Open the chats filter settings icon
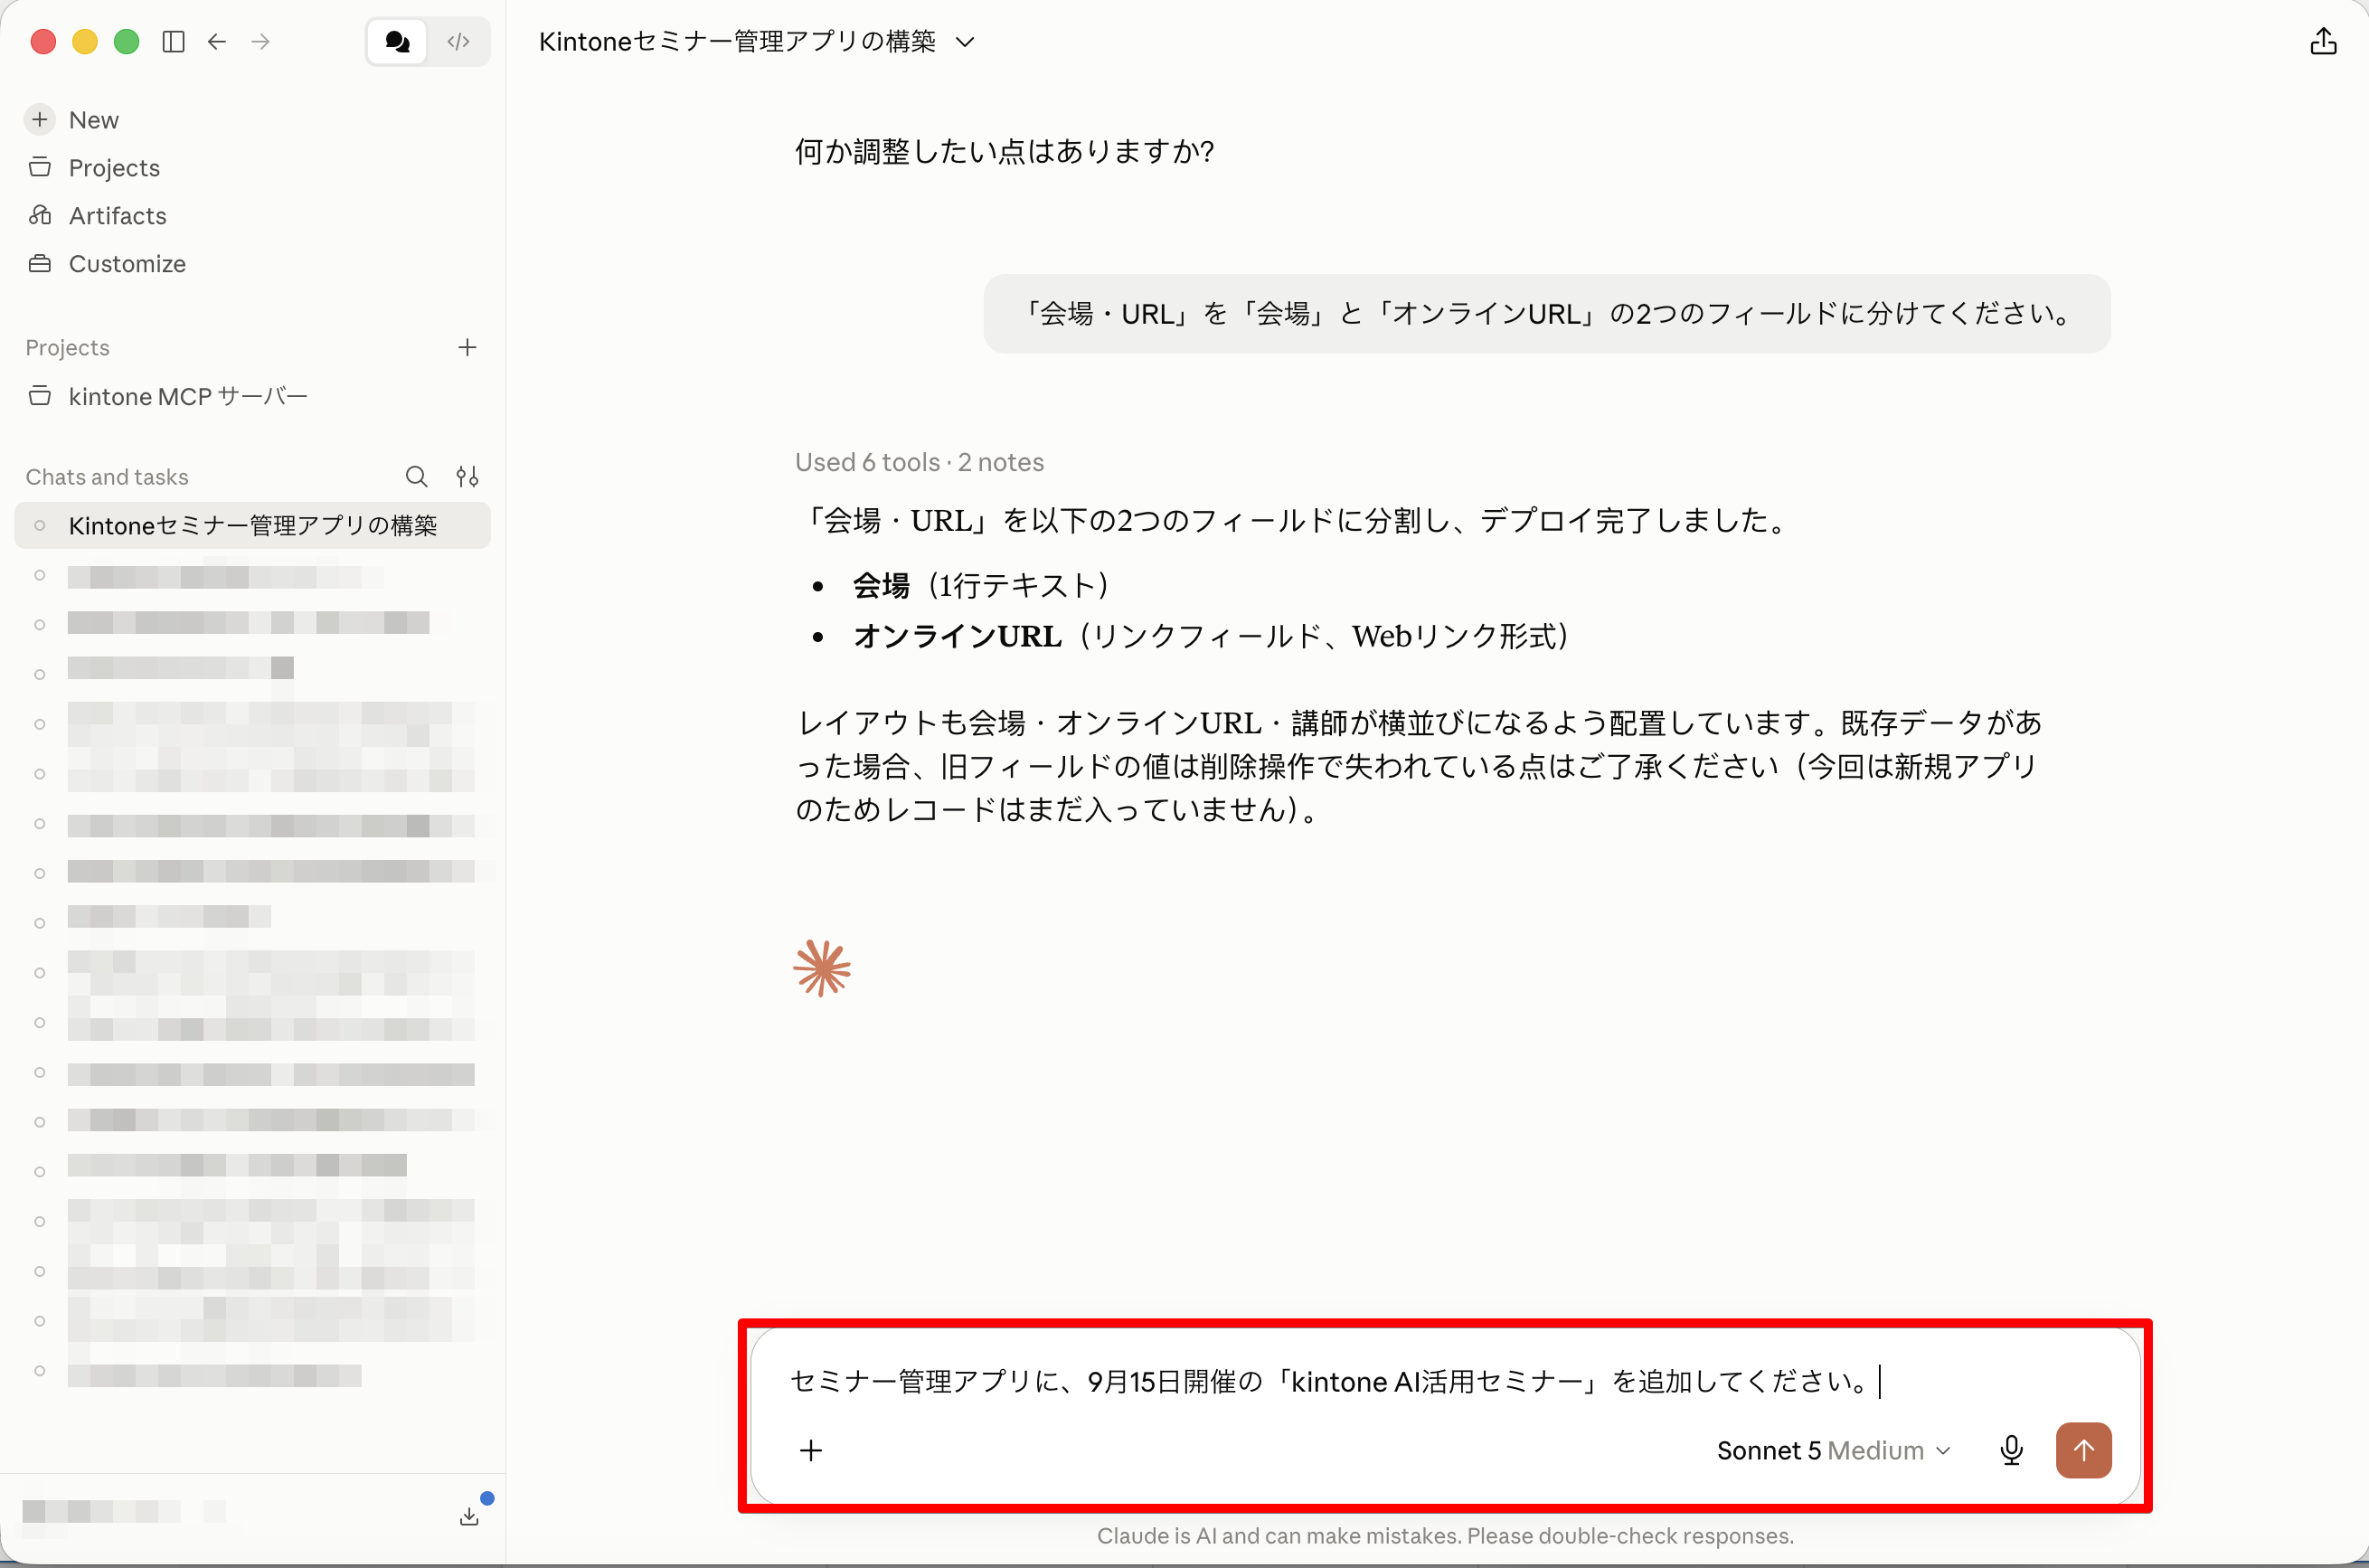Image resolution: width=2369 pixels, height=1568 pixels. point(467,477)
